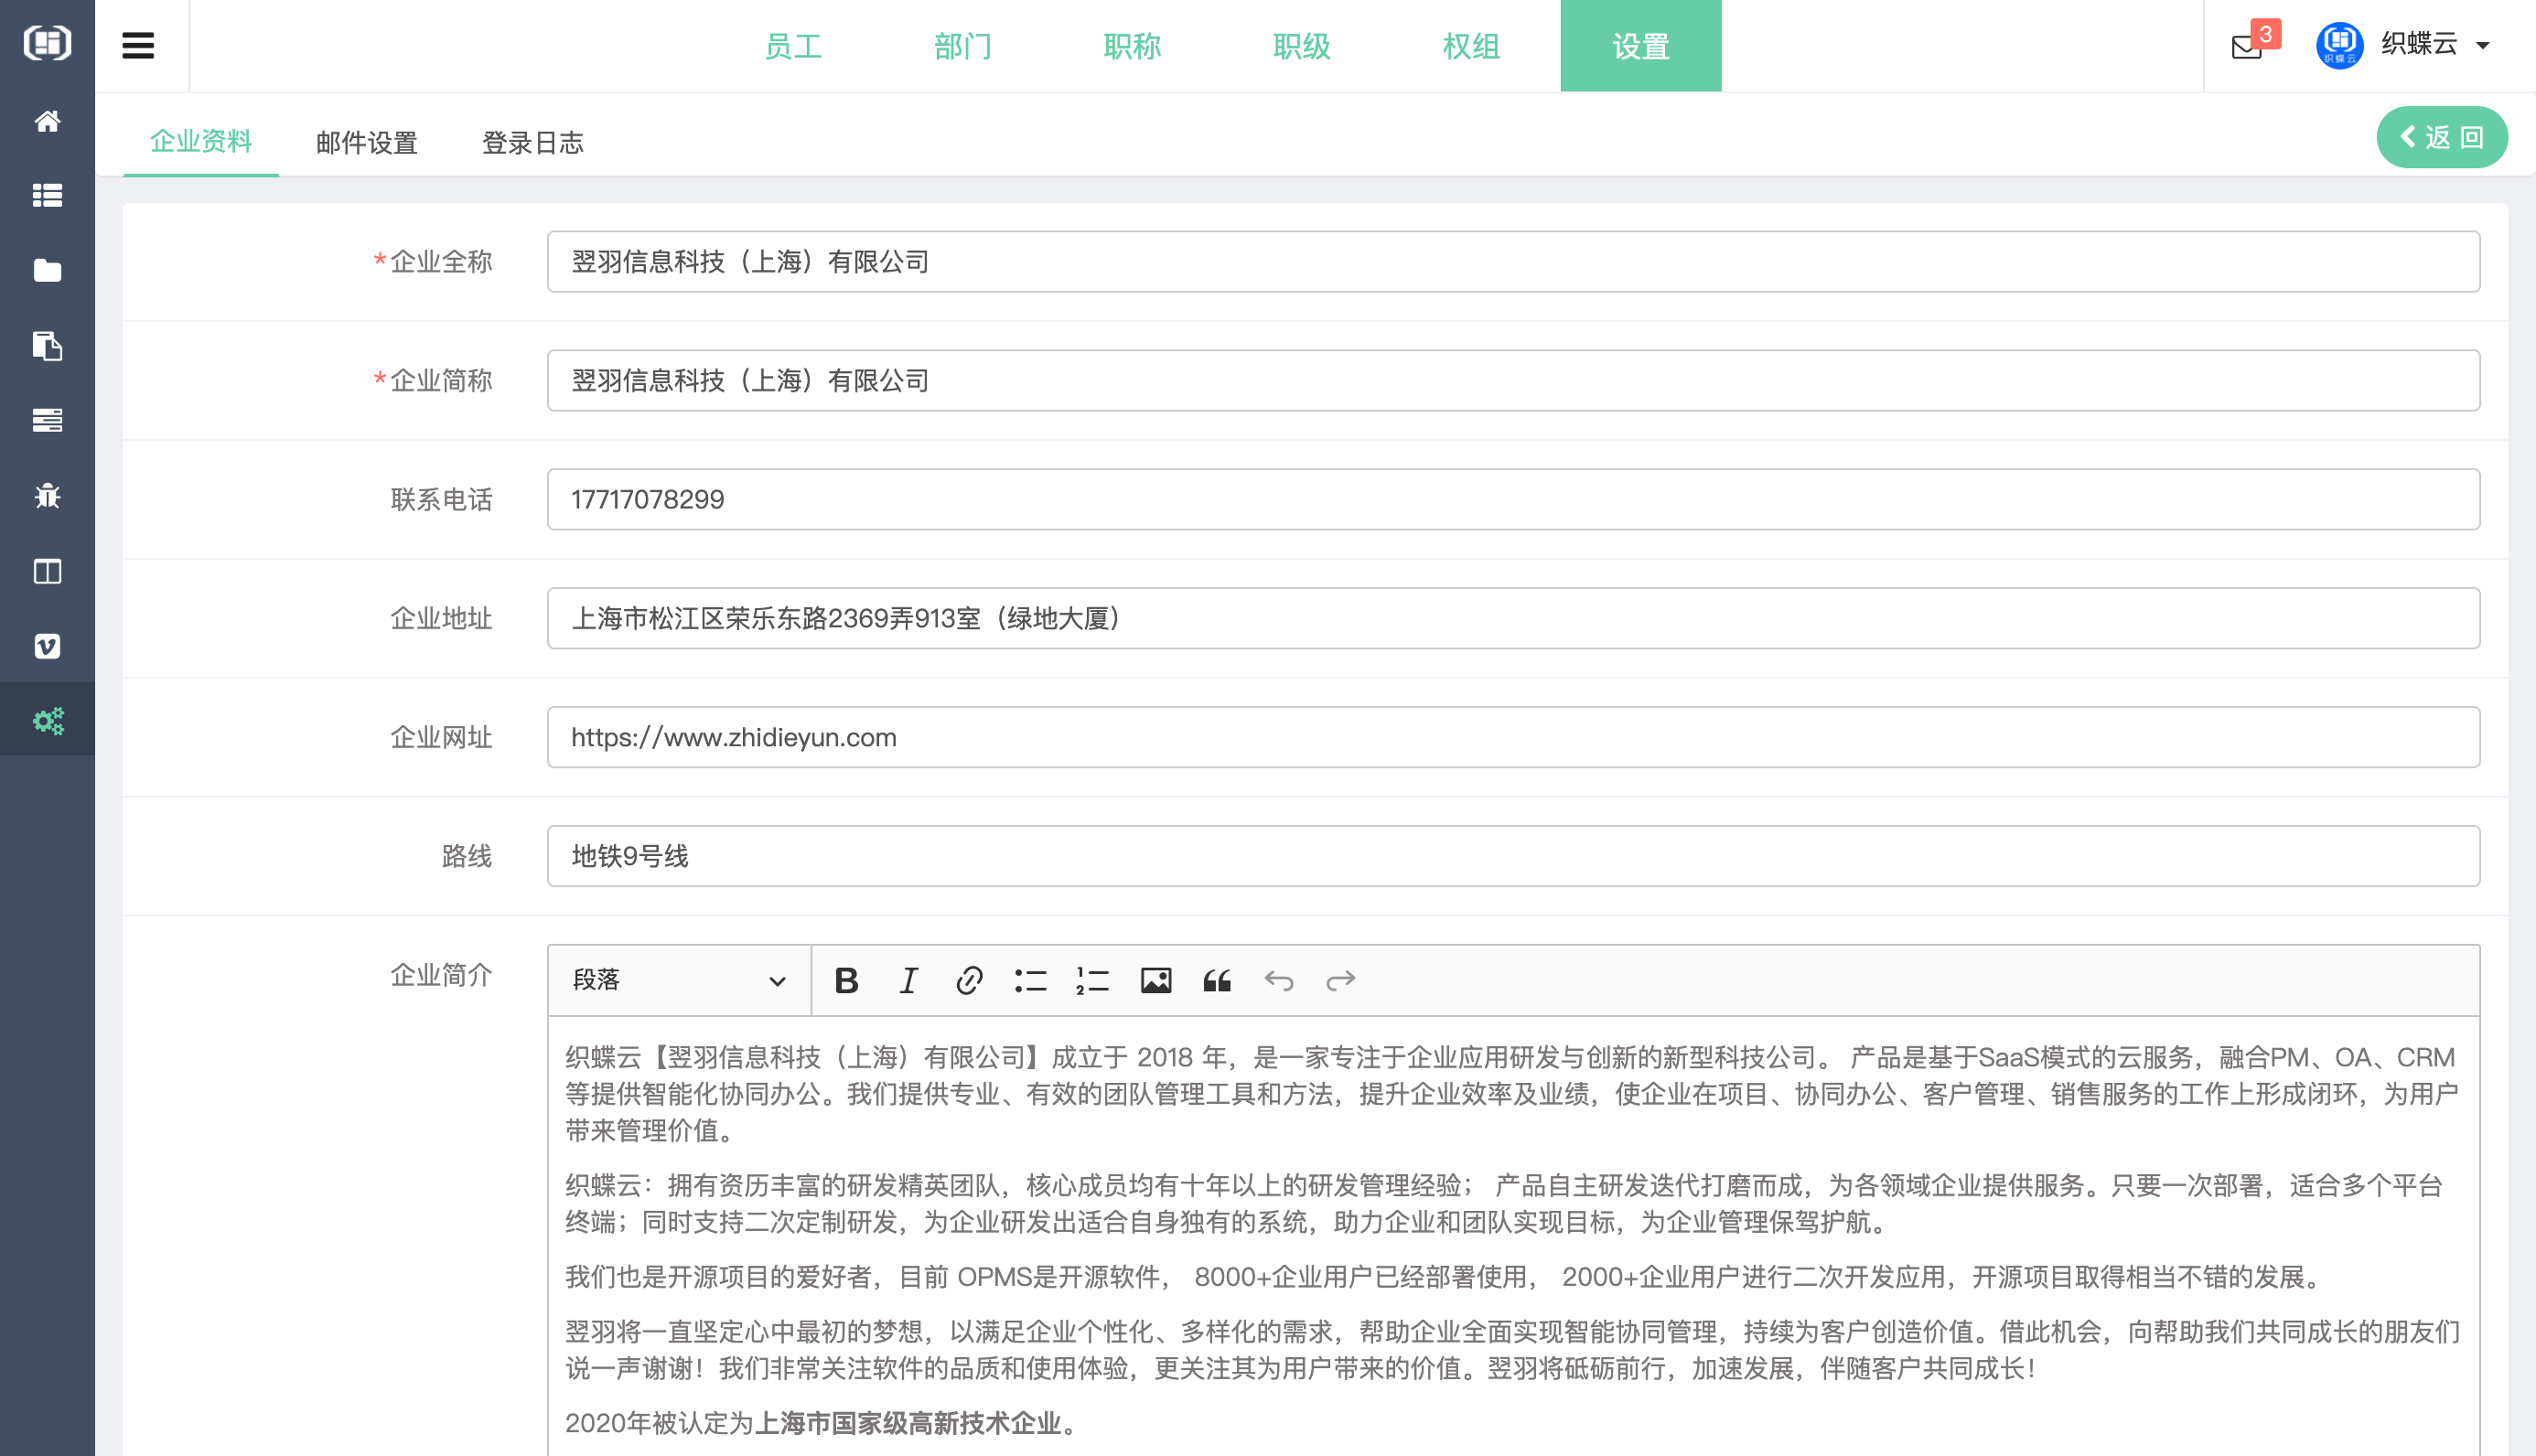Click the 联系电话 input field
The height and width of the screenshot is (1456, 2536).
pos(1512,499)
